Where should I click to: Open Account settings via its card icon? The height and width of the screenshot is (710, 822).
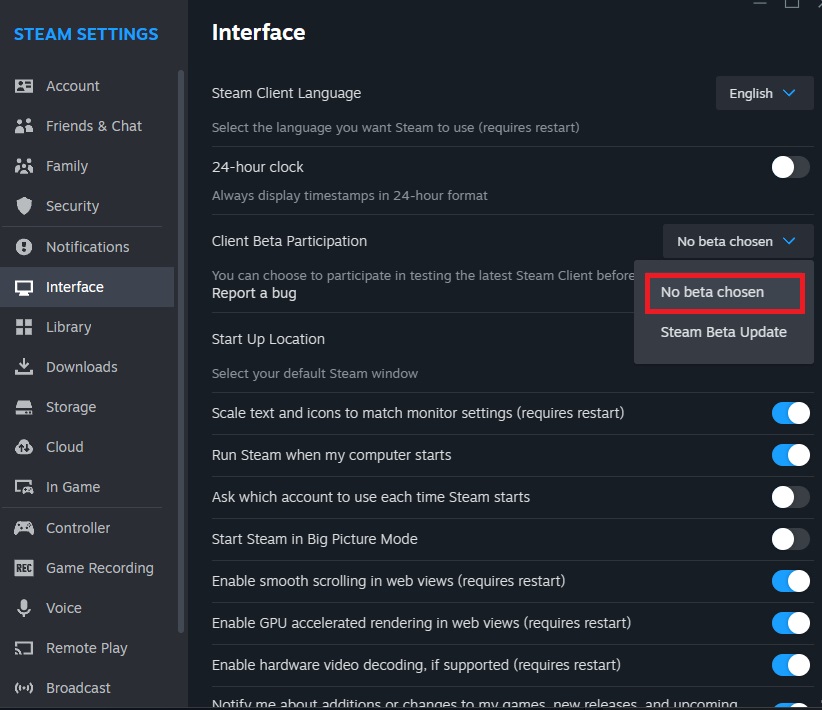coord(24,86)
